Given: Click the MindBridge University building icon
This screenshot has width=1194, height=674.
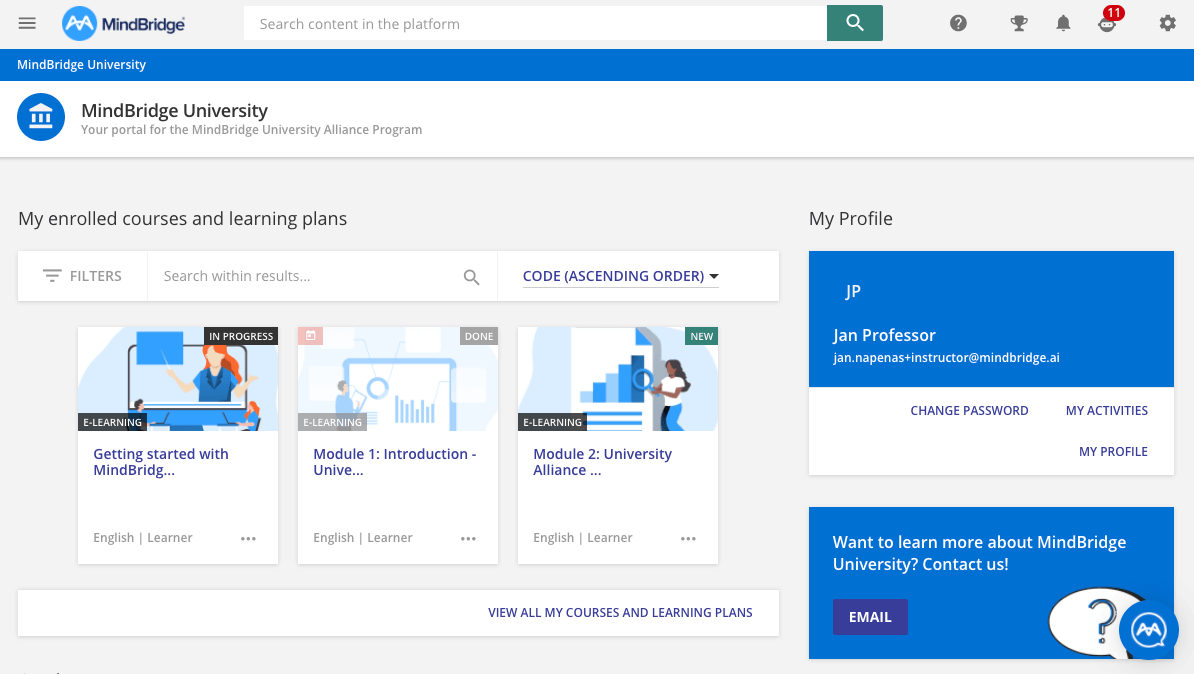Looking at the screenshot, I should 41,117.
